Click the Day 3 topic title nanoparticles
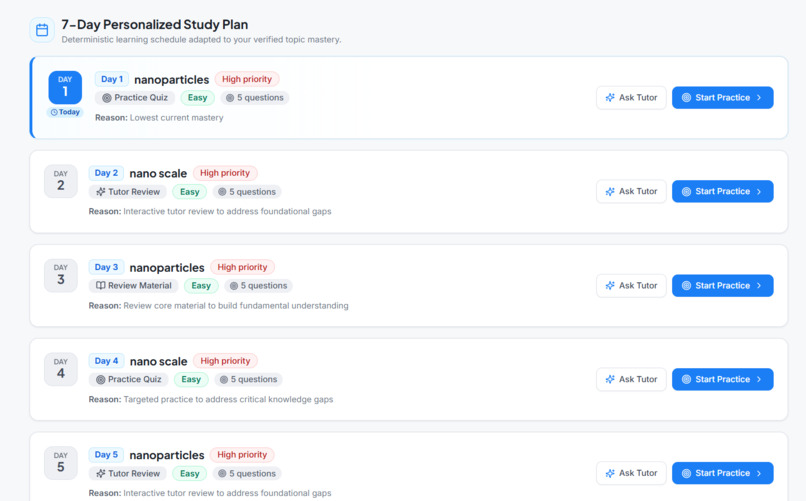 pyautogui.click(x=167, y=268)
